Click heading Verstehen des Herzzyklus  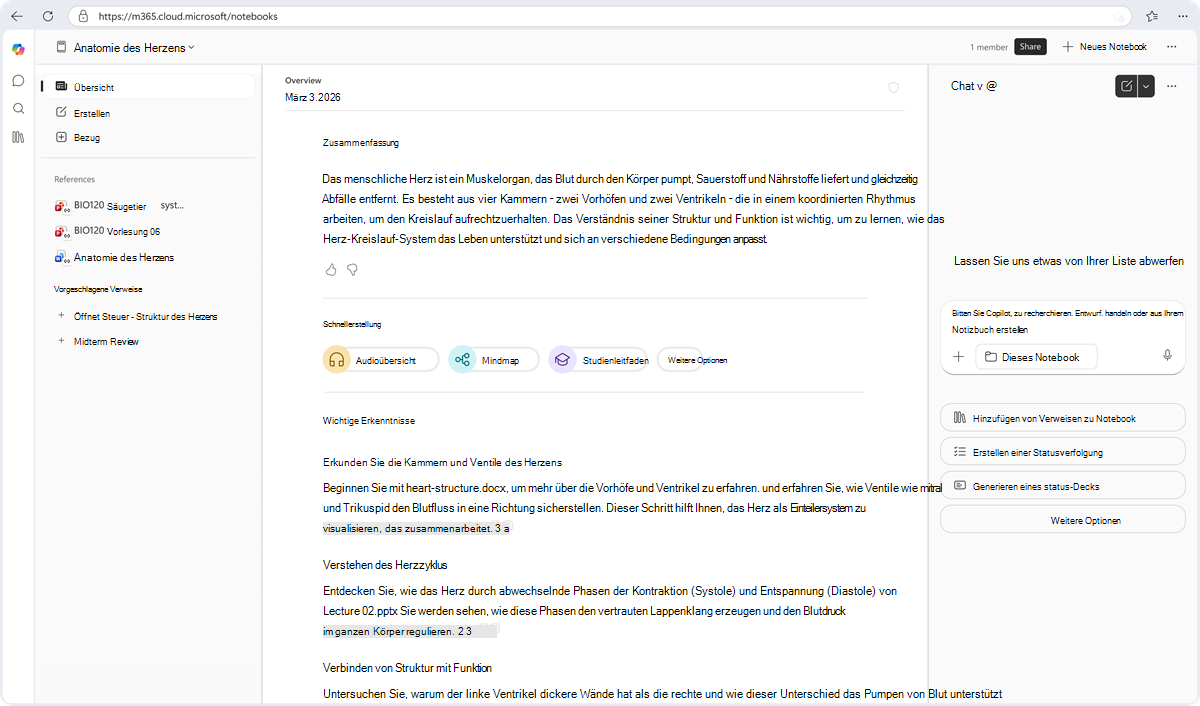(x=385, y=565)
